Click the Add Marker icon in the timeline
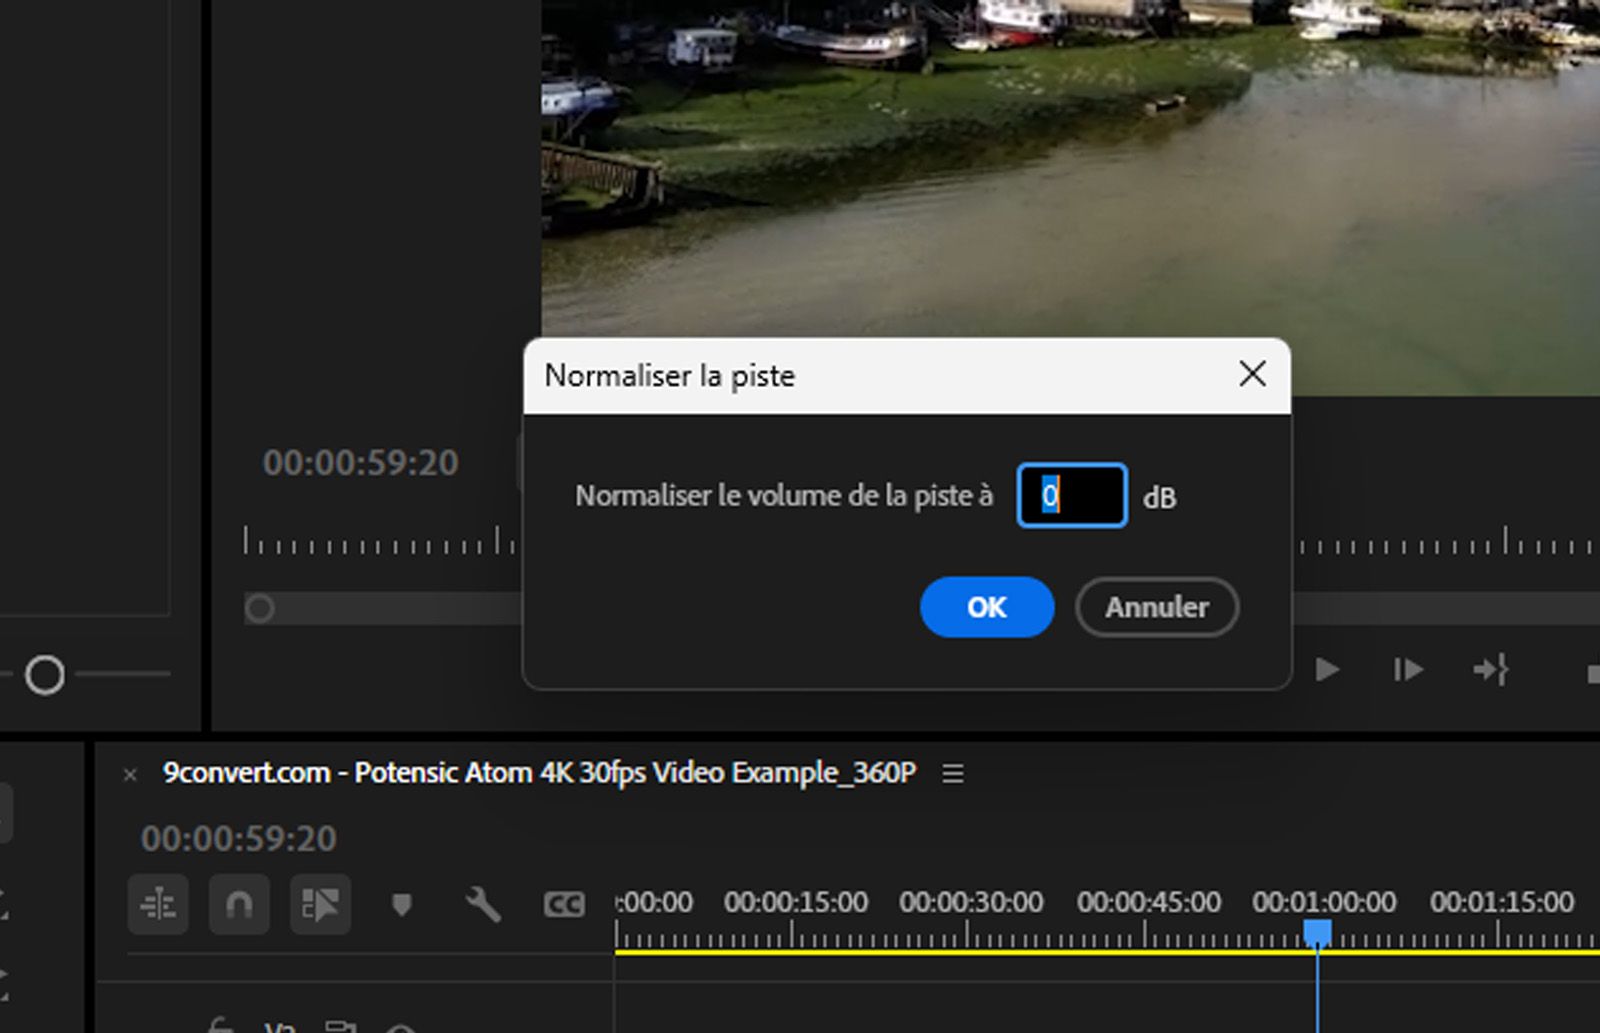The height and width of the screenshot is (1033, 1600). click(x=402, y=904)
